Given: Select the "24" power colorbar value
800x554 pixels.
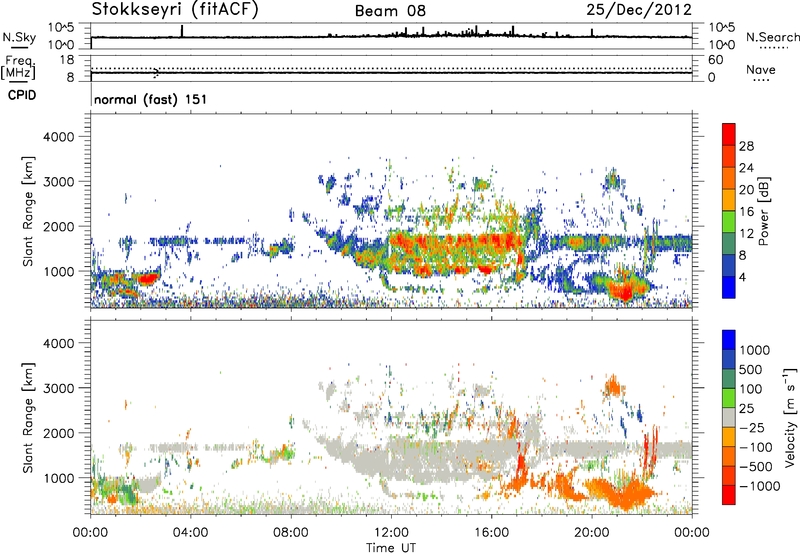Looking at the screenshot, I should (746, 168).
